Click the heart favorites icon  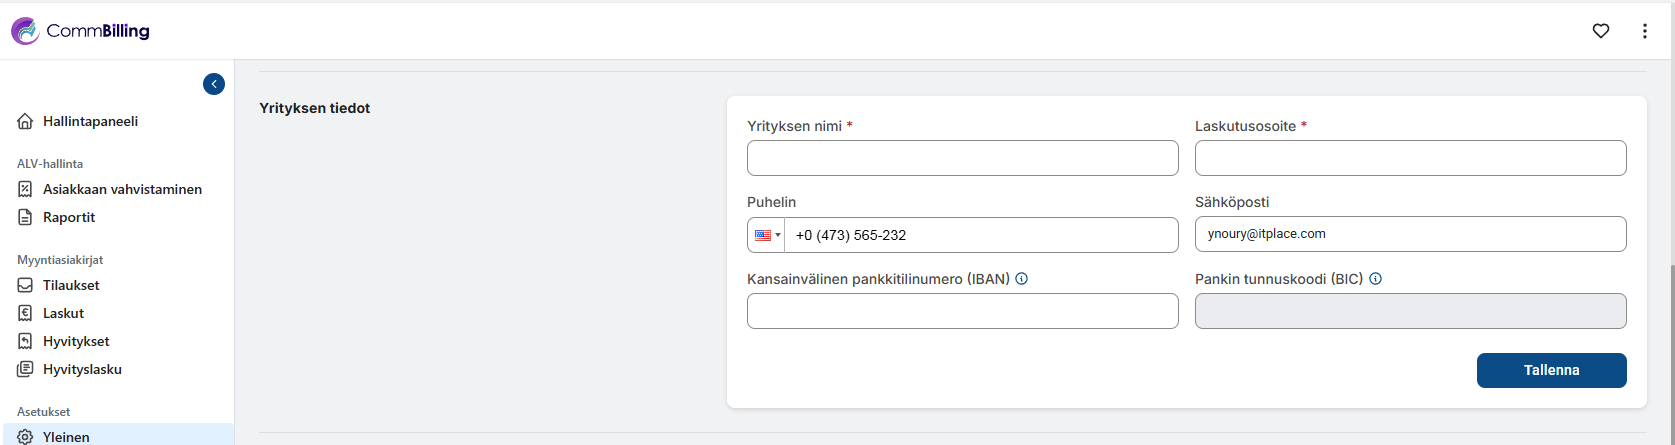click(x=1601, y=31)
